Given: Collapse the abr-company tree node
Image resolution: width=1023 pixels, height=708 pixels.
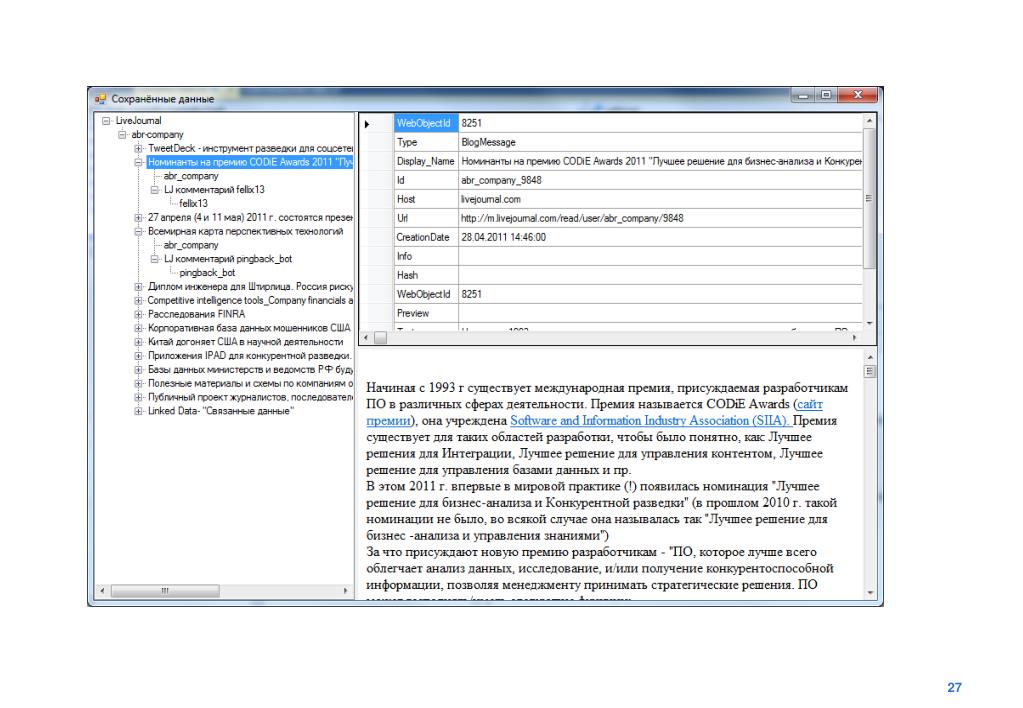Looking at the screenshot, I should pos(122,134).
